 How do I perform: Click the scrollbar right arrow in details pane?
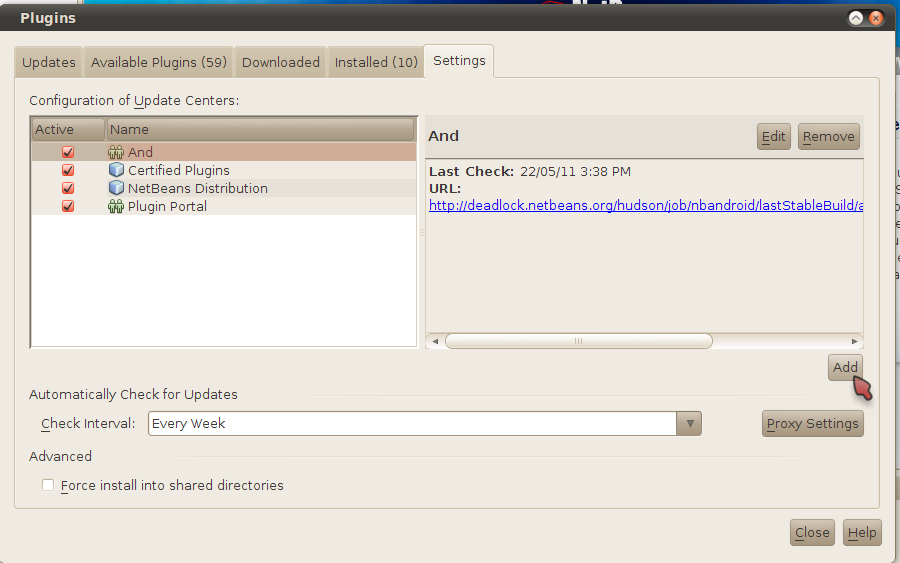pyautogui.click(x=854, y=341)
